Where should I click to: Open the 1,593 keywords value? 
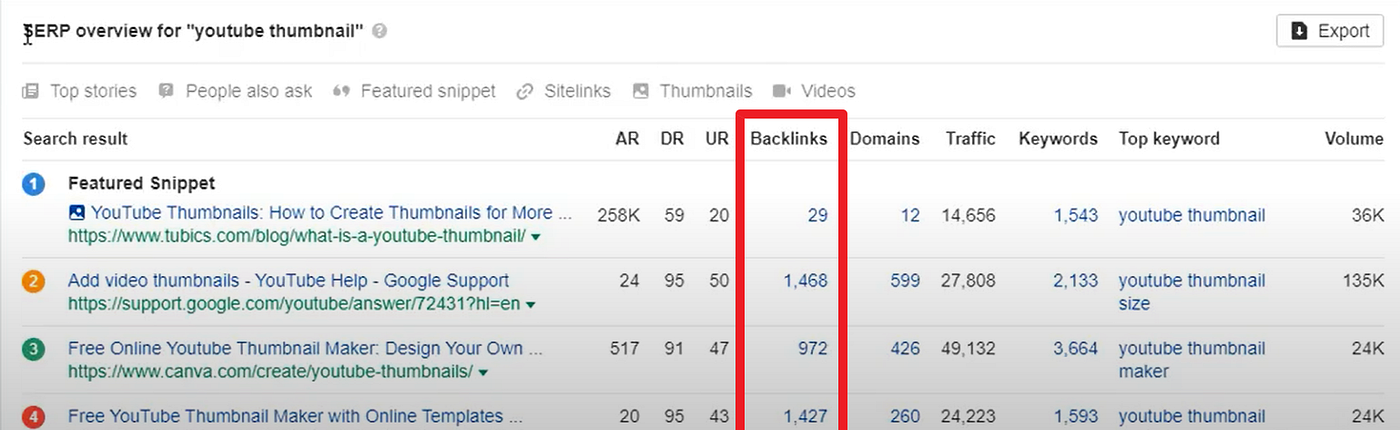pyautogui.click(x=1075, y=417)
